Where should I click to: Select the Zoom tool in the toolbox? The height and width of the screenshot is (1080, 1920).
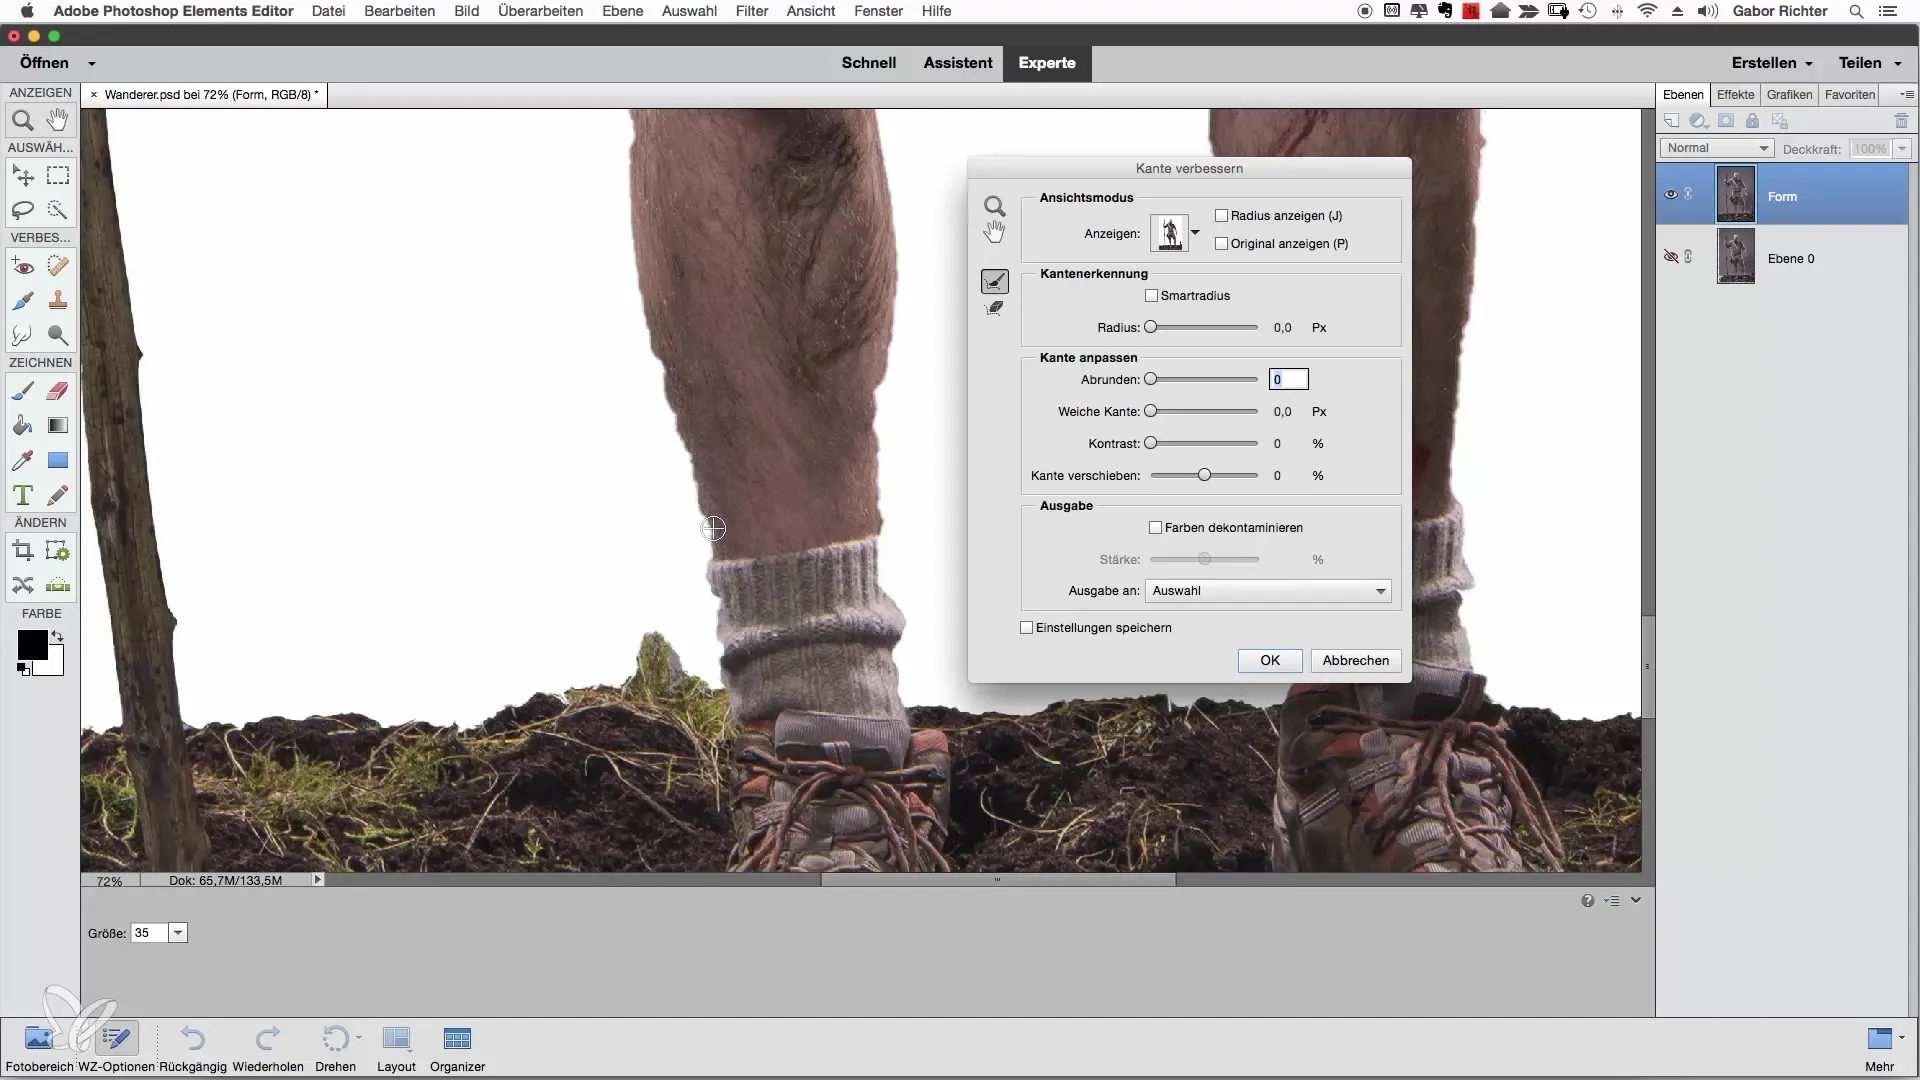[x=22, y=121]
